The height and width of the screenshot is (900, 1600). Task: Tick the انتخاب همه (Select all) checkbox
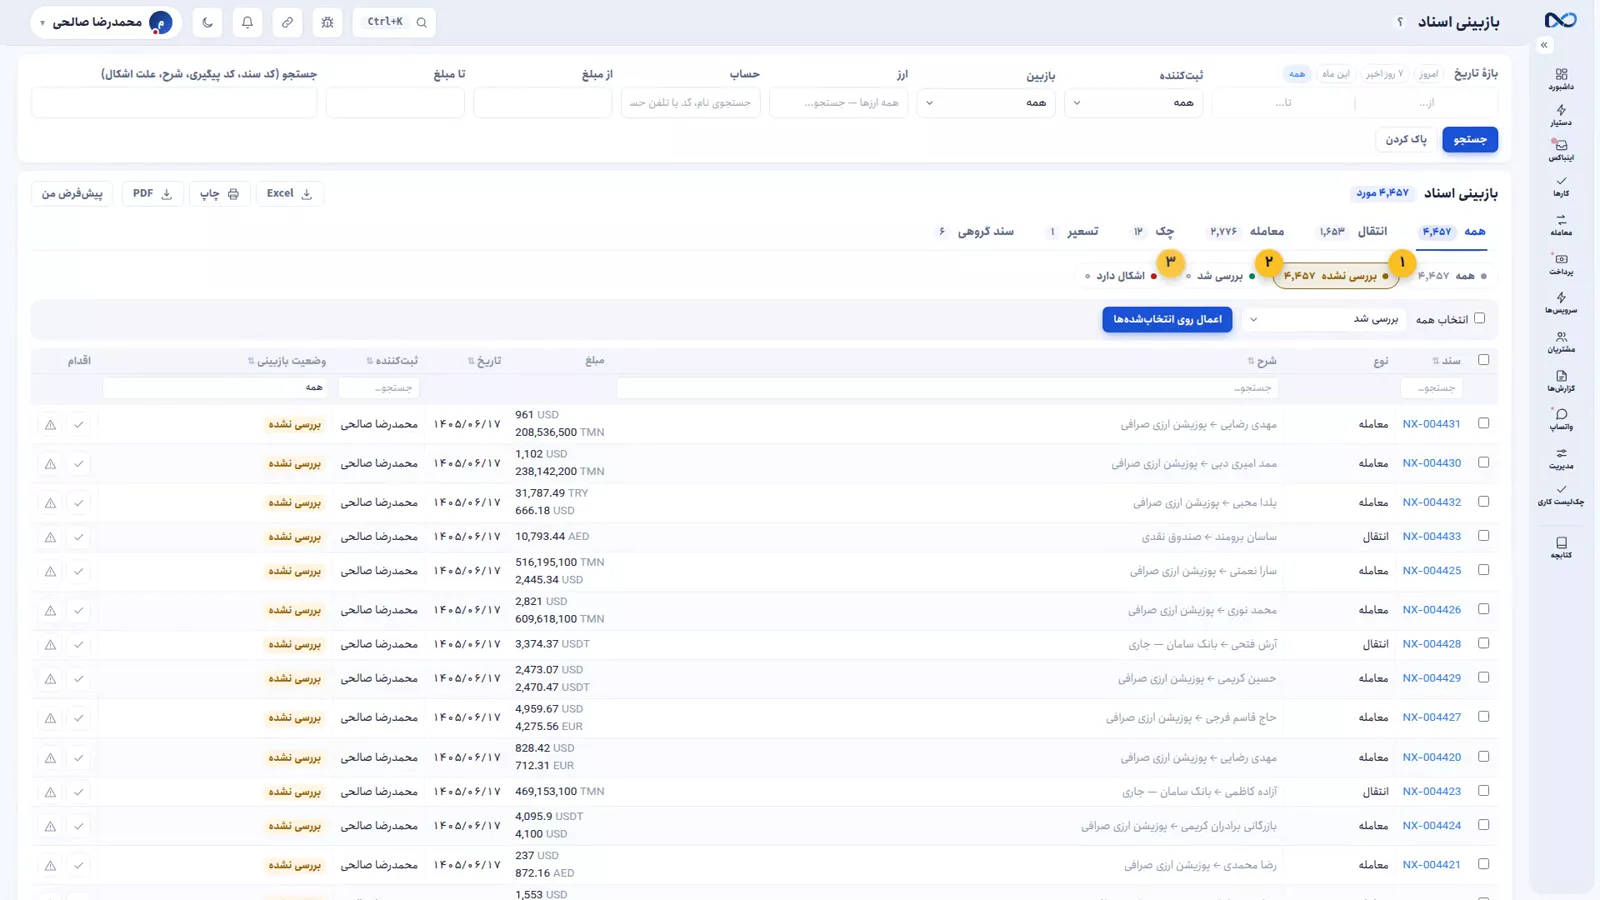(1479, 318)
